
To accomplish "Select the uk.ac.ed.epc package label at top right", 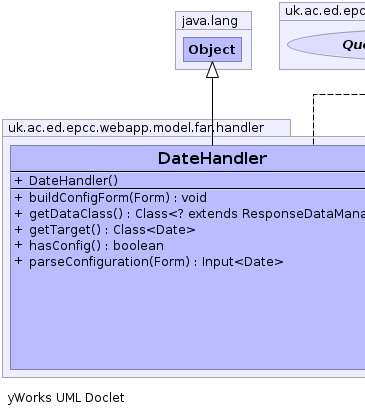I will point(325,11).
